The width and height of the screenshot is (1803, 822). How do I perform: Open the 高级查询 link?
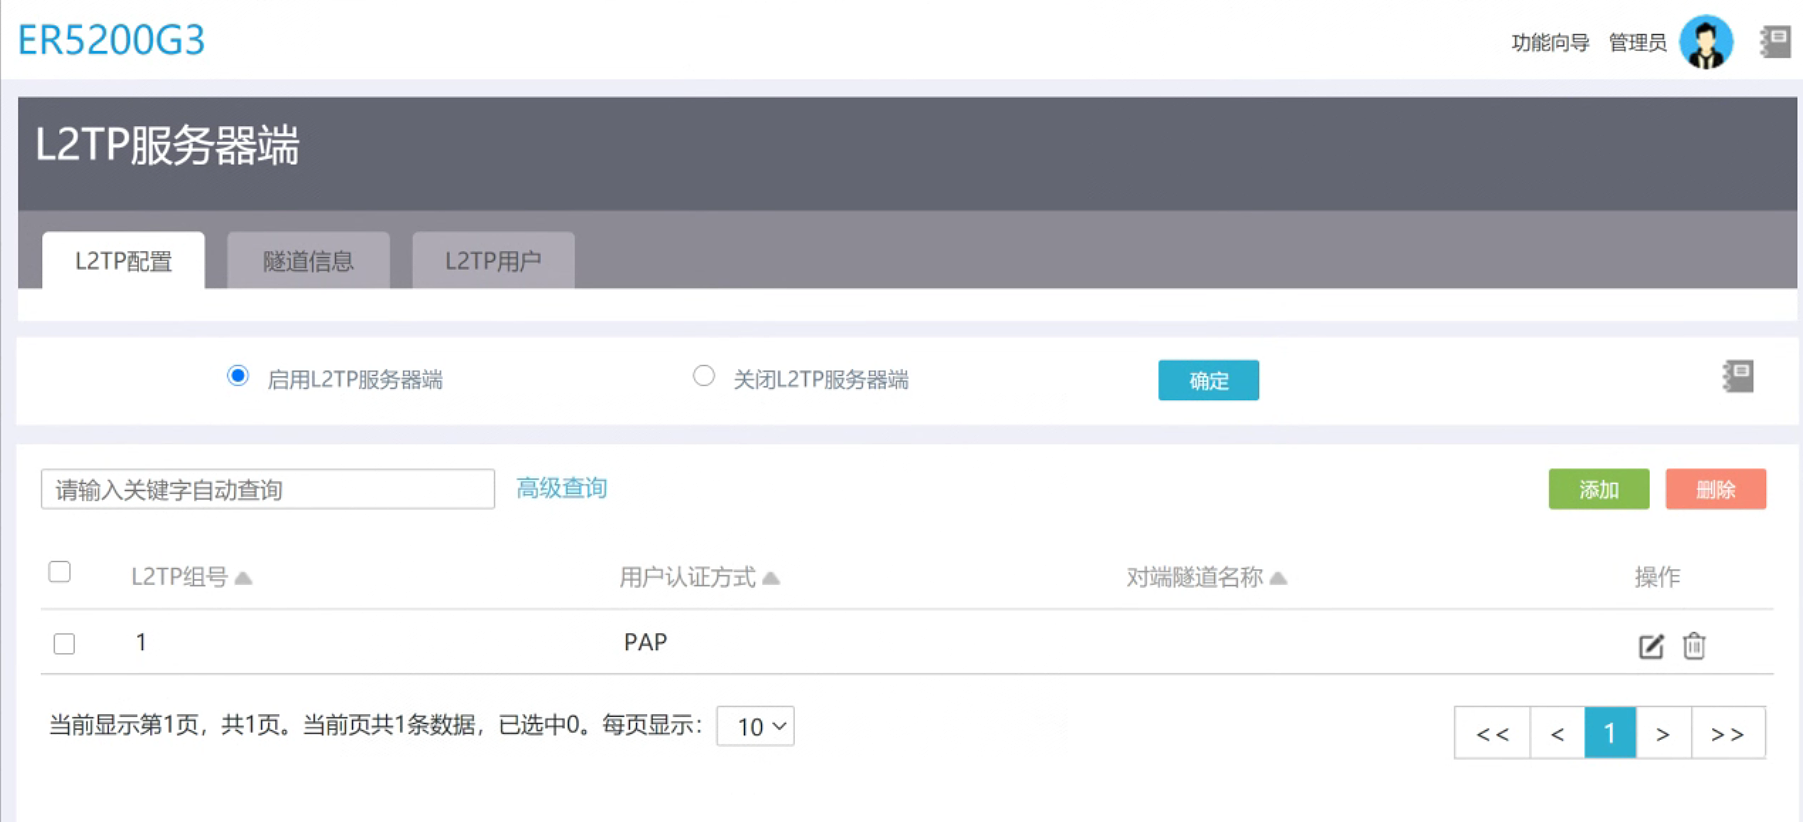561,488
